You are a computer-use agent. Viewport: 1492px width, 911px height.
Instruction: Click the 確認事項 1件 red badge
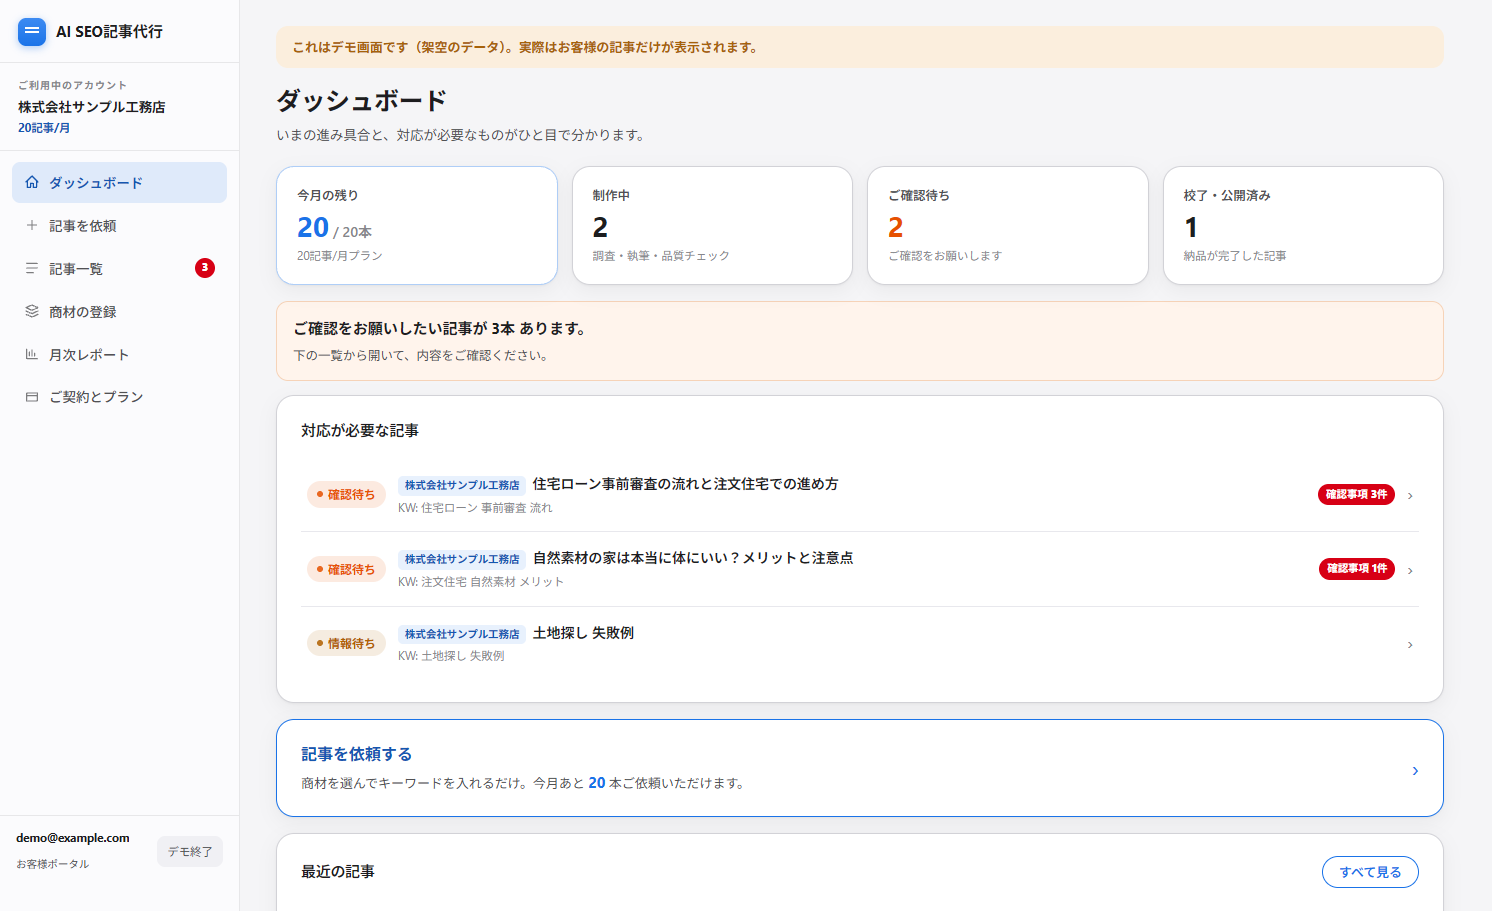[x=1357, y=568]
